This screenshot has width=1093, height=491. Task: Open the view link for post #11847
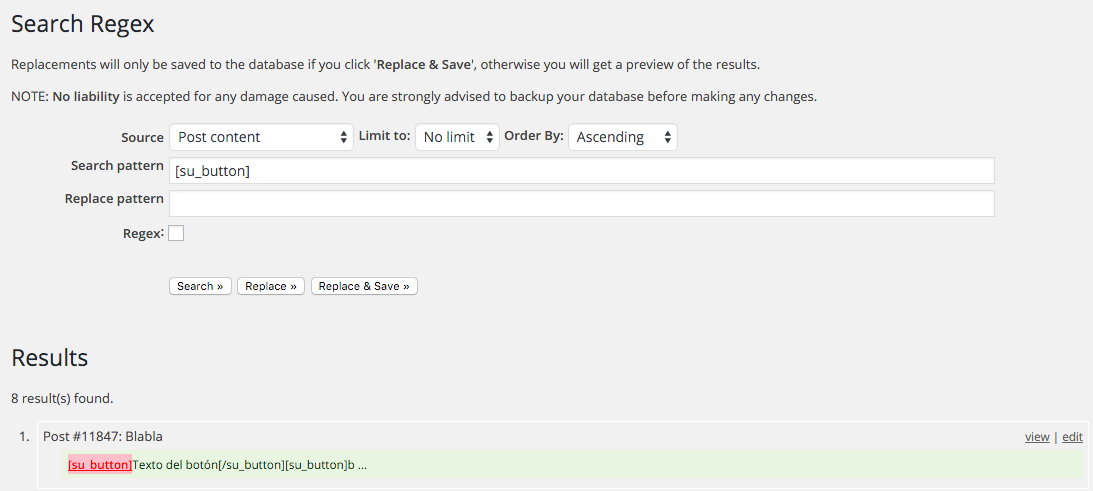(1037, 437)
